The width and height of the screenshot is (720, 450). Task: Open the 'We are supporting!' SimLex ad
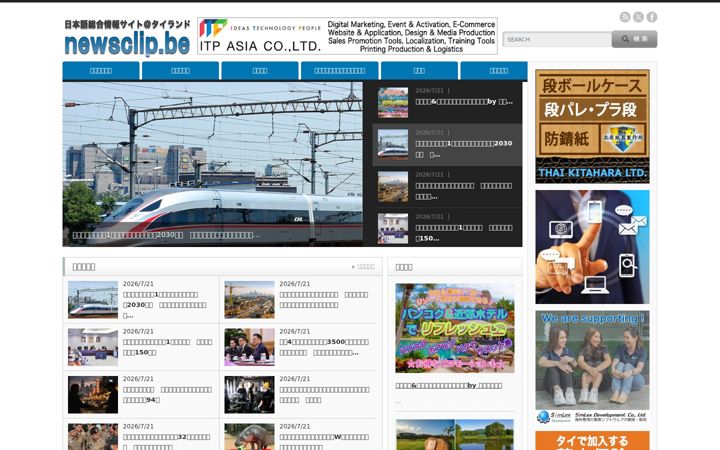(x=592, y=367)
